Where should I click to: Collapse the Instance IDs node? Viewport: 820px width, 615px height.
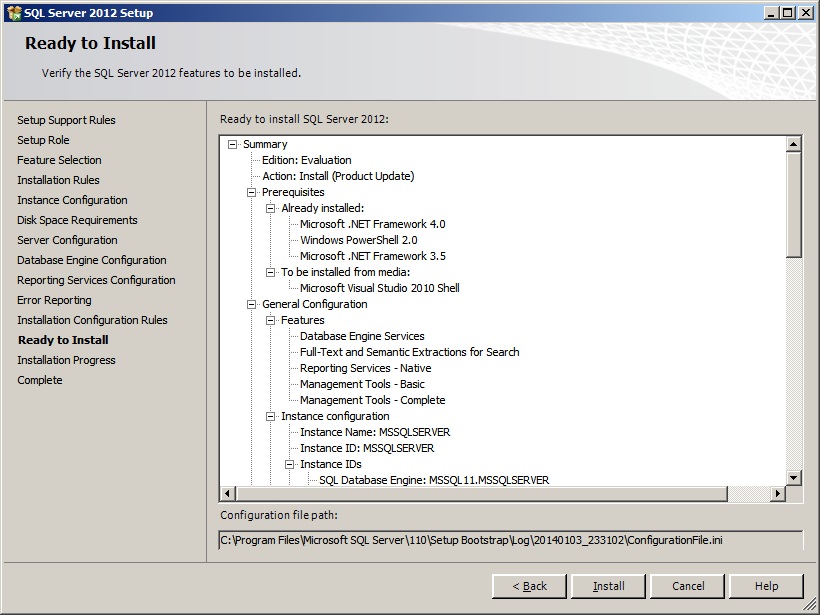point(290,464)
